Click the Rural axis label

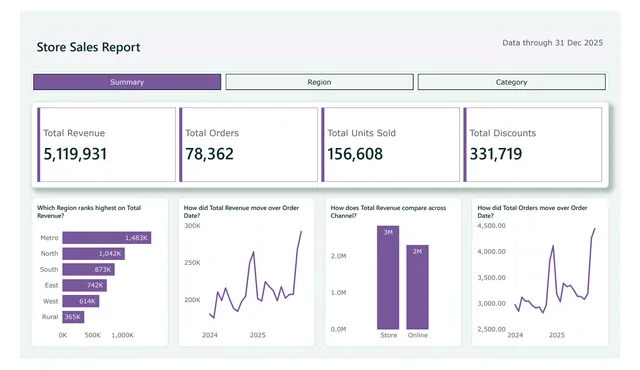[x=50, y=317]
